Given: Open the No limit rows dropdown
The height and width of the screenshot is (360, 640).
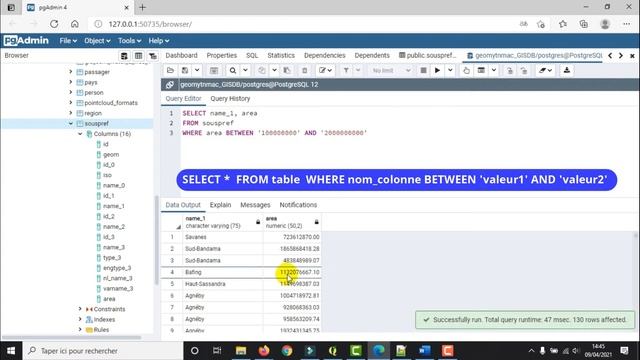Looking at the screenshot, I should (x=391, y=71).
